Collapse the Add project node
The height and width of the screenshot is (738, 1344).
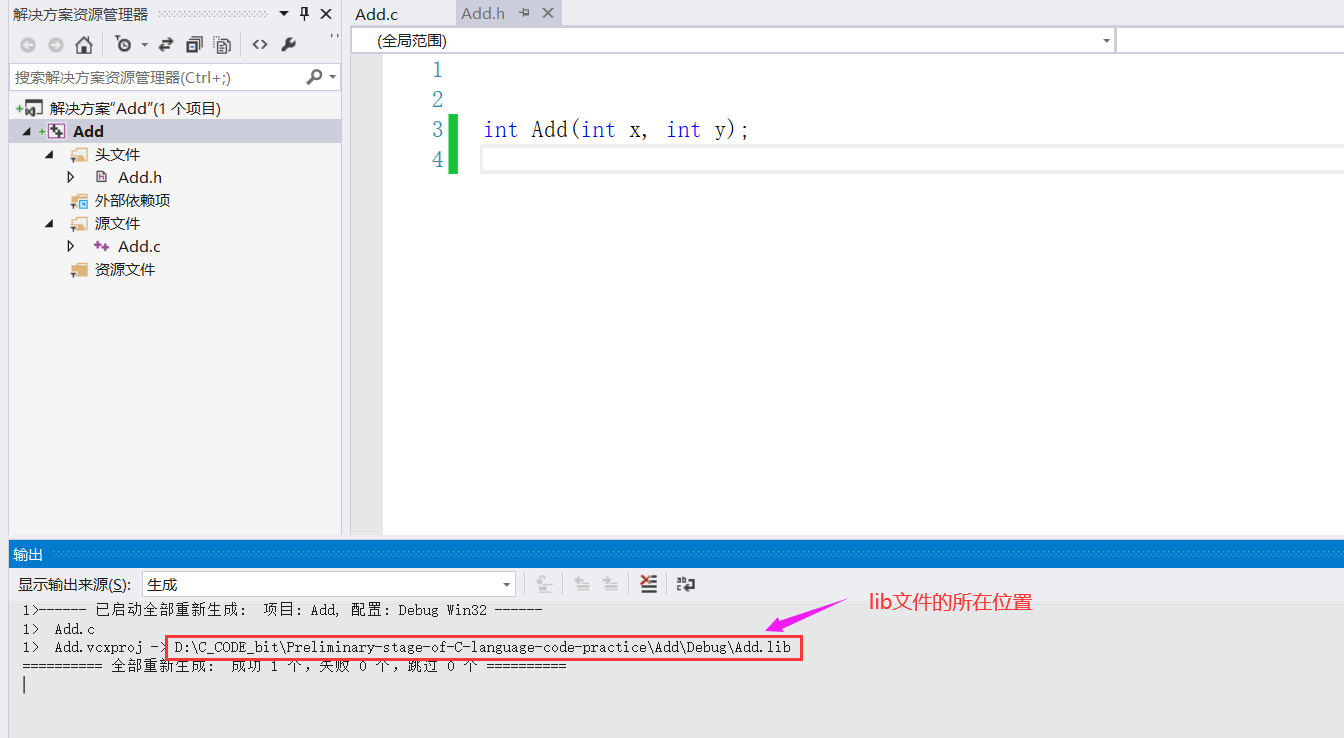(26, 131)
